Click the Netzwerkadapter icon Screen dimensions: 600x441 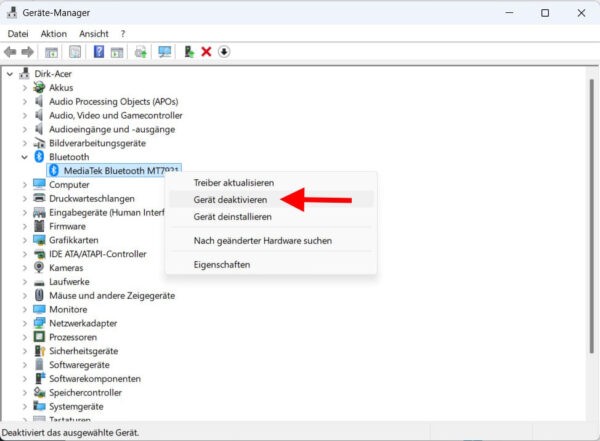pos(39,323)
